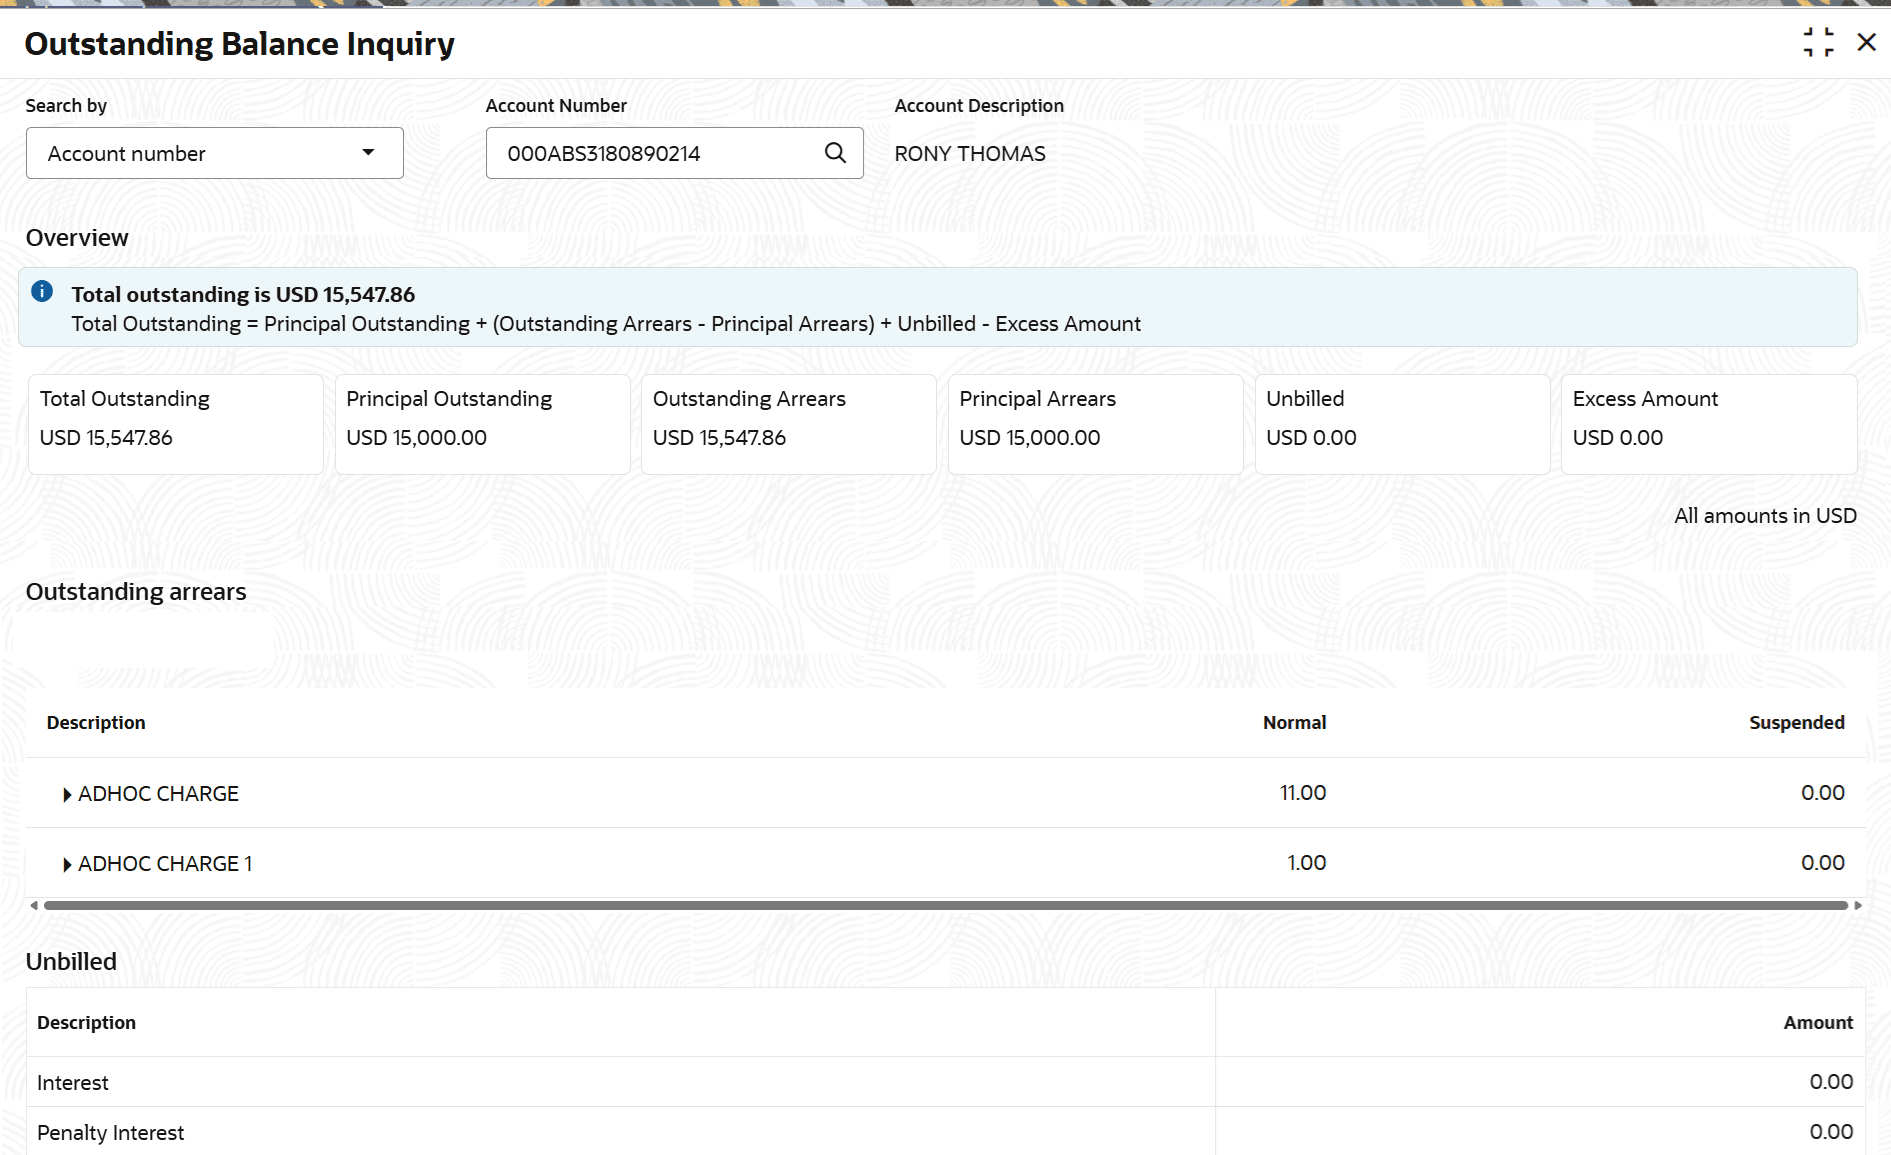The image size is (1891, 1155).
Task: Click the search magnifier in Account Number field
Action: tap(835, 153)
